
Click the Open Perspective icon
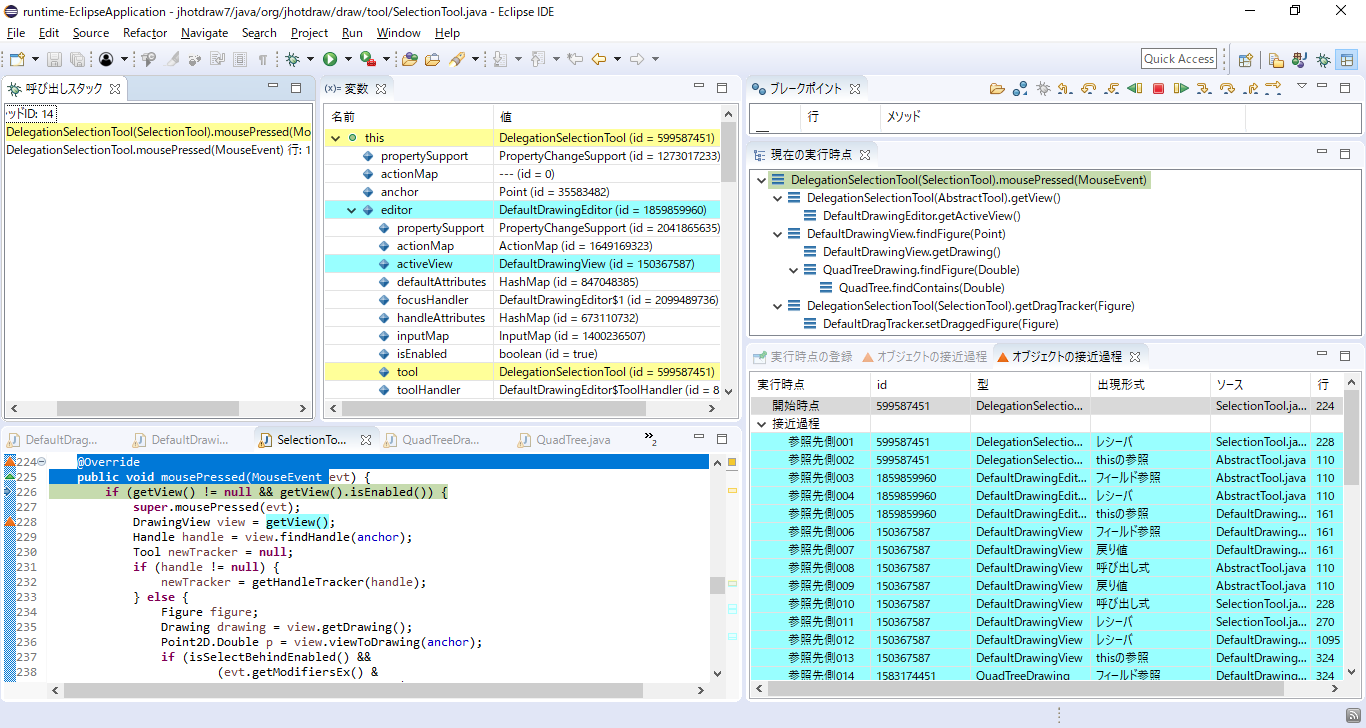pos(1245,60)
